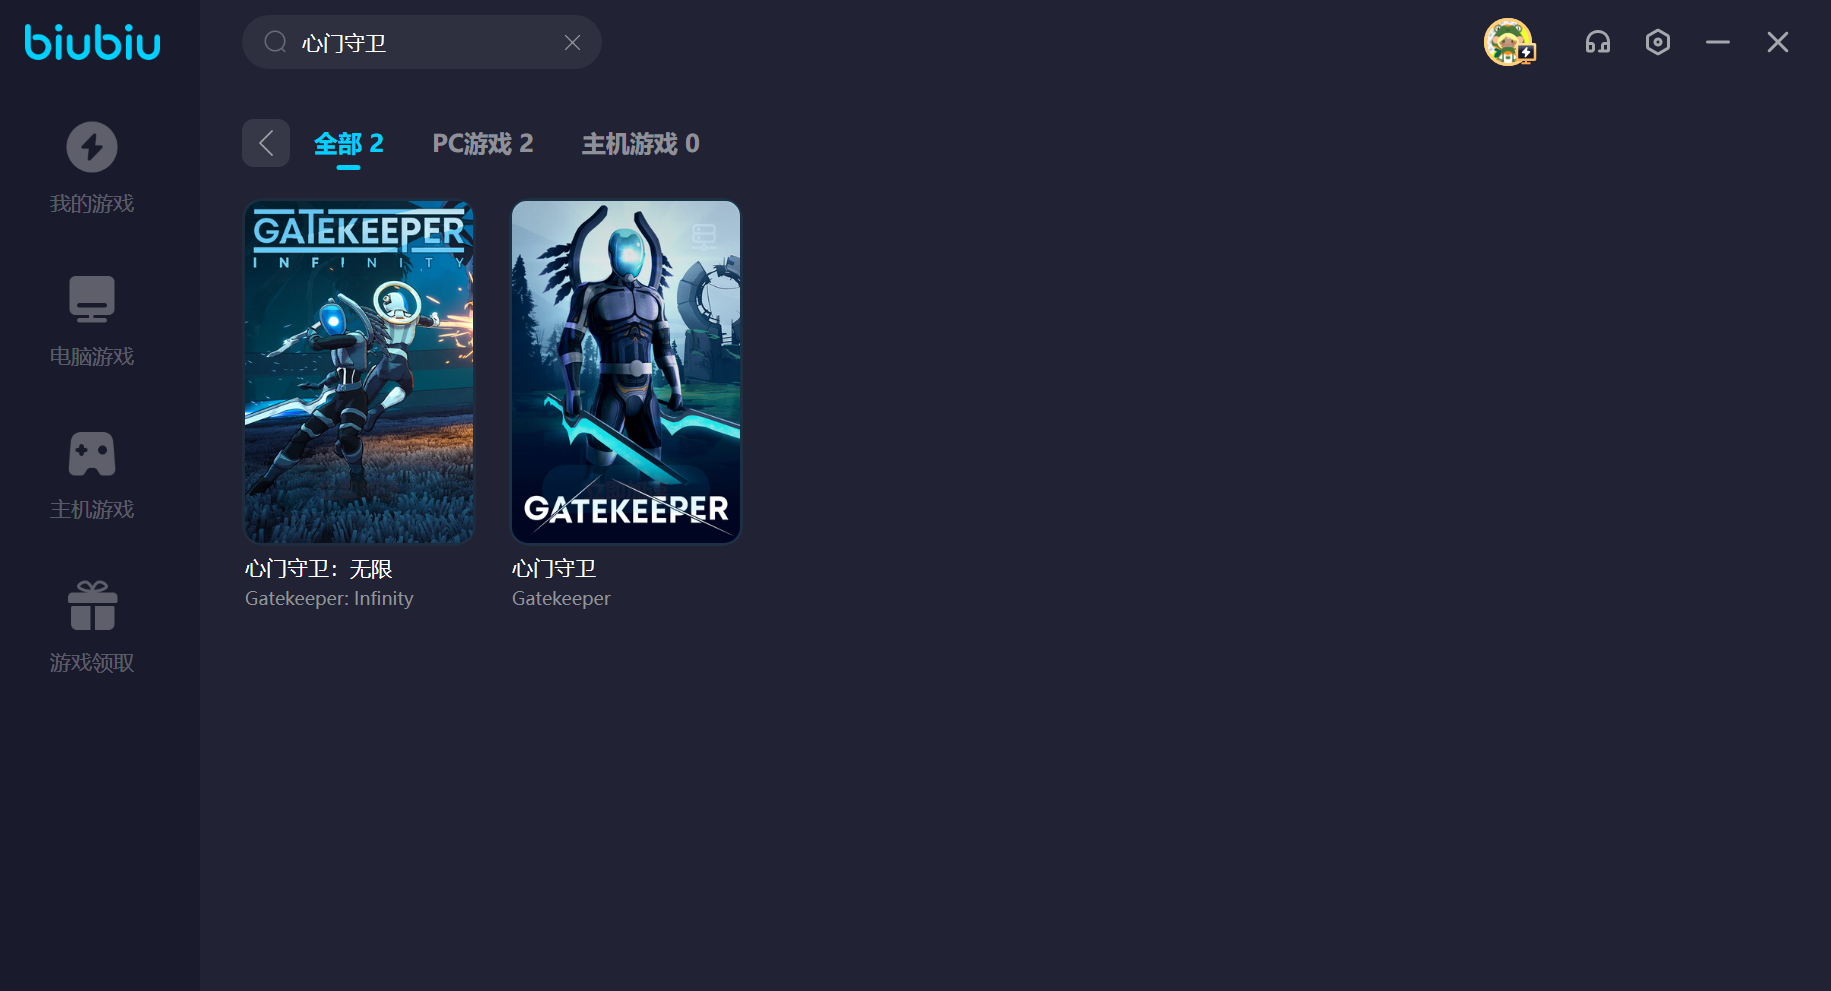The height and width of the screenshot is (991, 1831).
Task: Select the 全部 2 tab
Action: (348, 144)
